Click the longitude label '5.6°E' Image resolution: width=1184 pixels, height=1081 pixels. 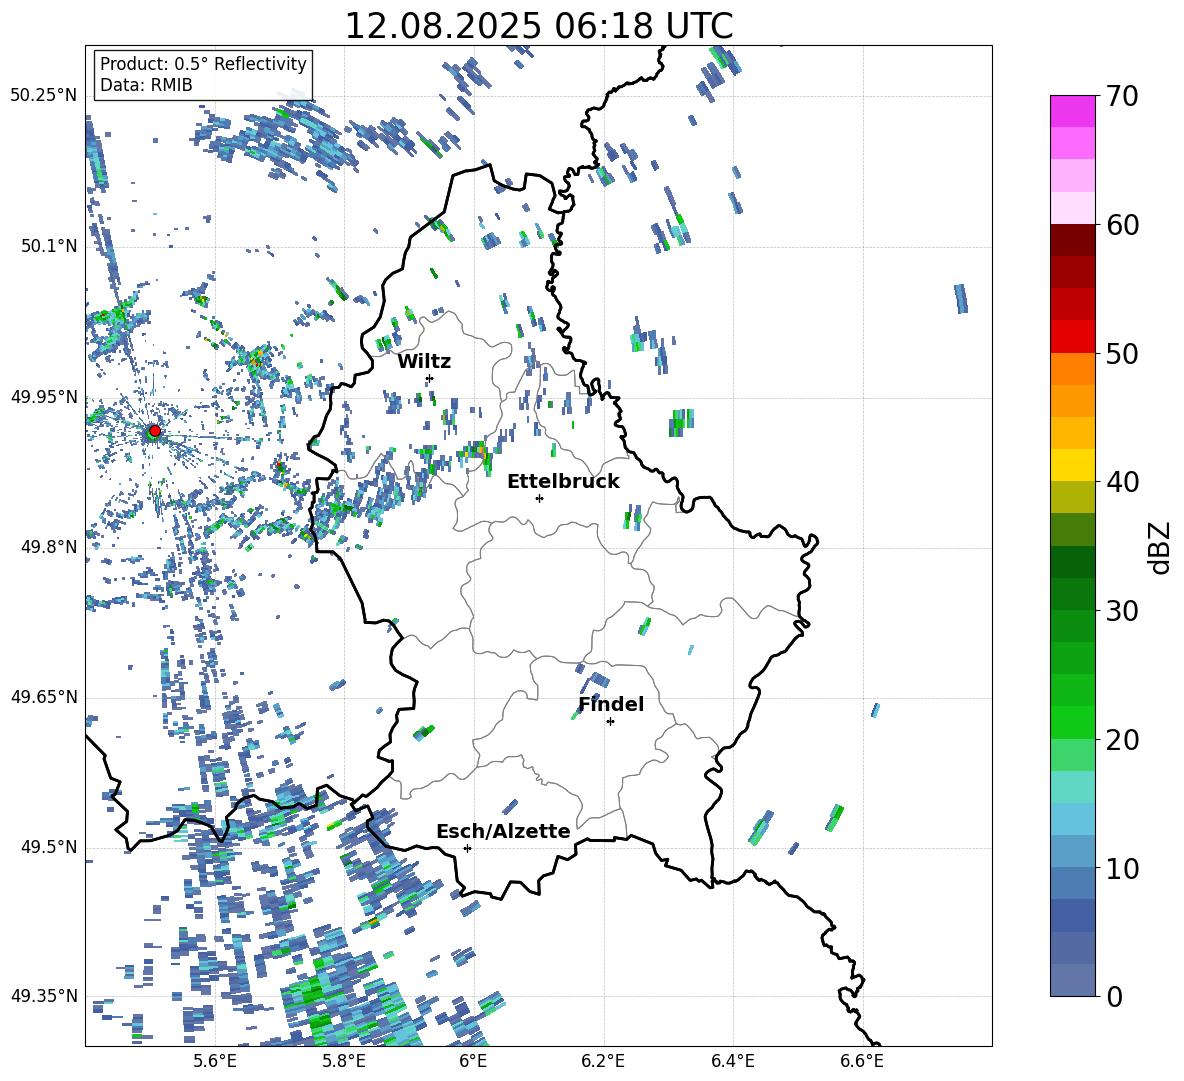point(215,1061)
